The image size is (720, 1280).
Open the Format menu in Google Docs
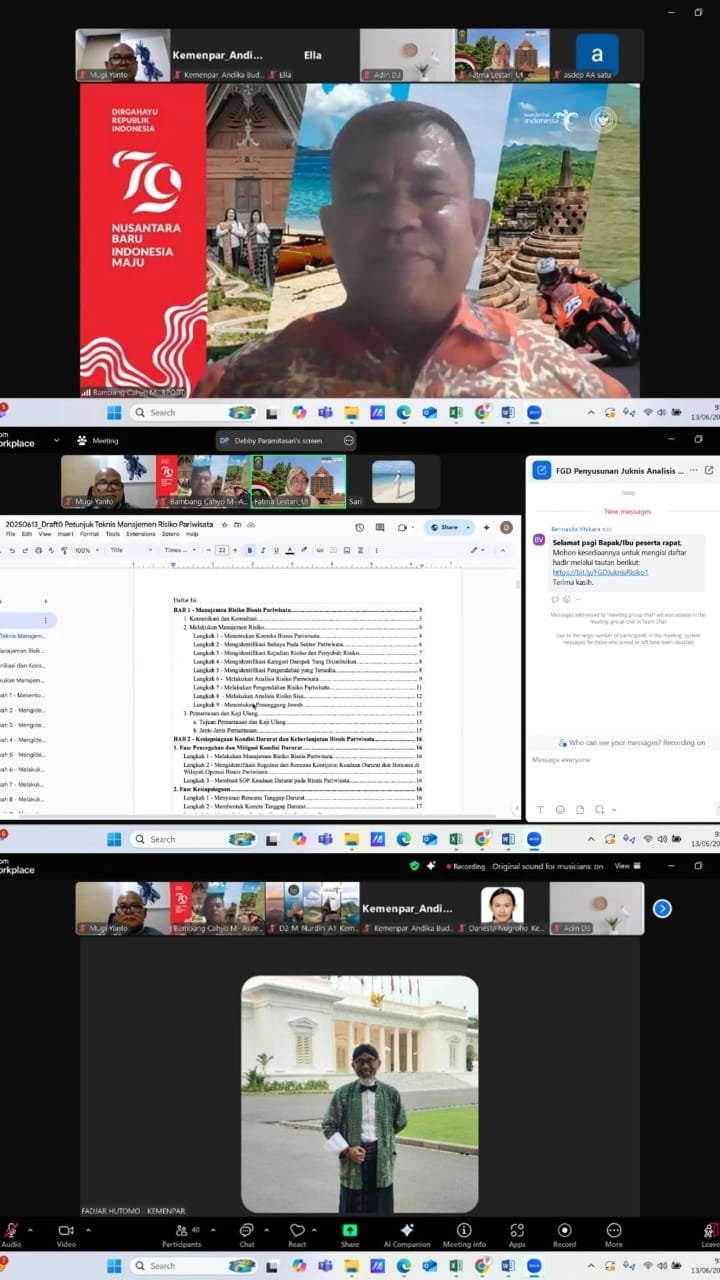89,534
